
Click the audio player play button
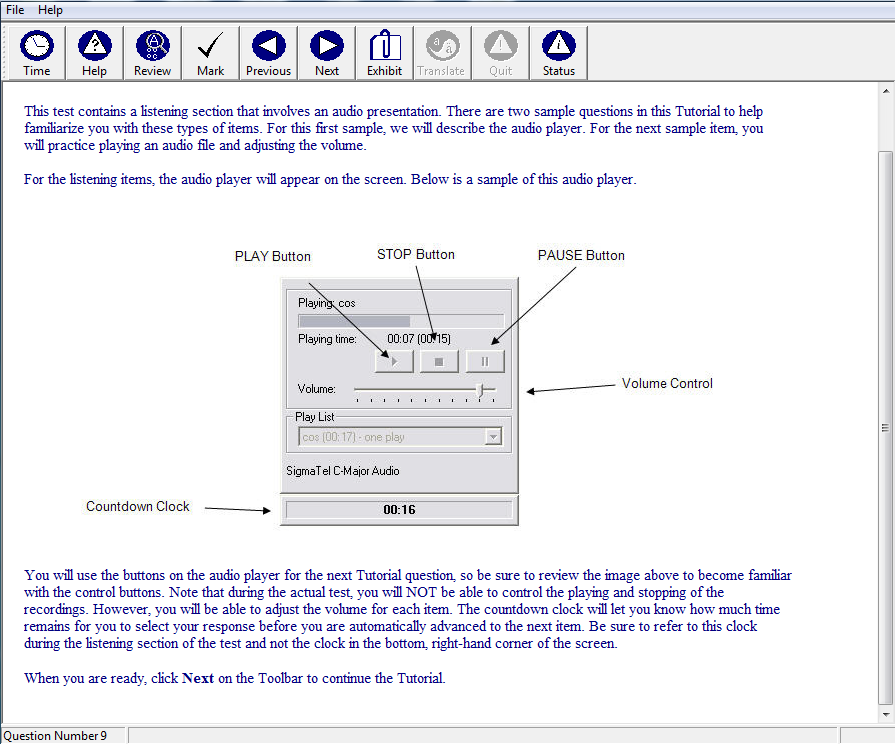pyautogui.click(x=394, y=361)
